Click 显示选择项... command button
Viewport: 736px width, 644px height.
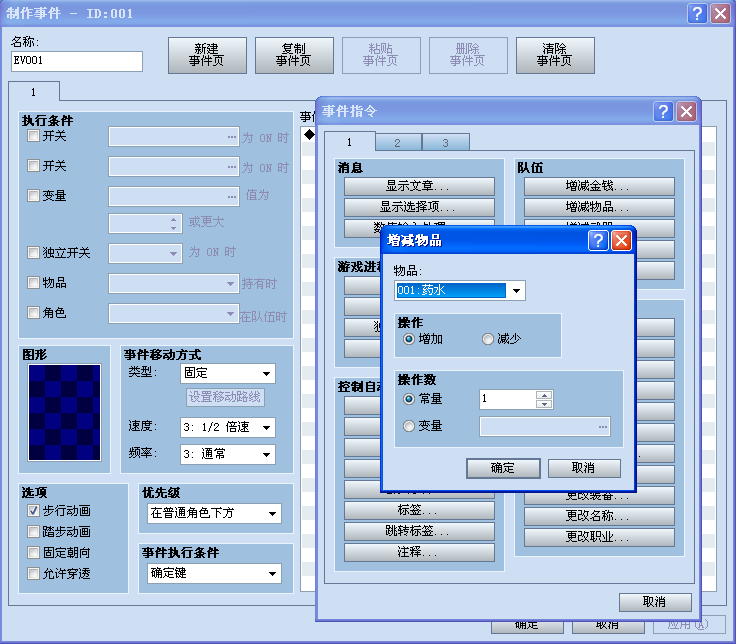pyautogui.click(x=419, y=207)
